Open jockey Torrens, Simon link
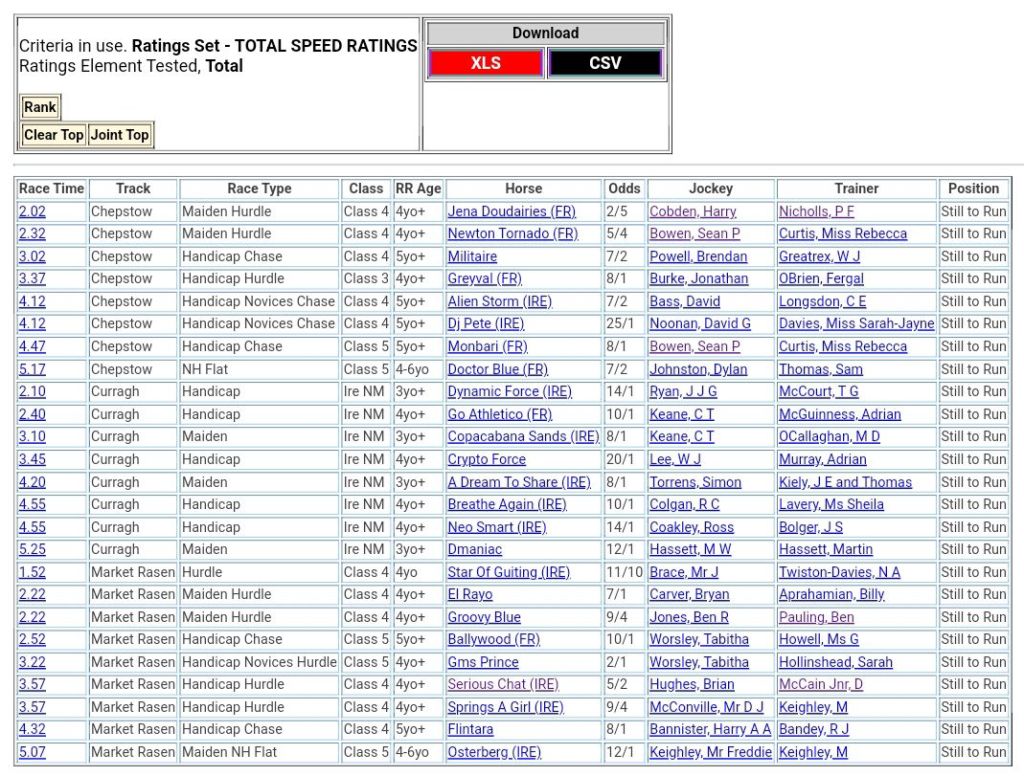Image resolution: width=1024 pixels, height=776 pixels. [695, 482]
